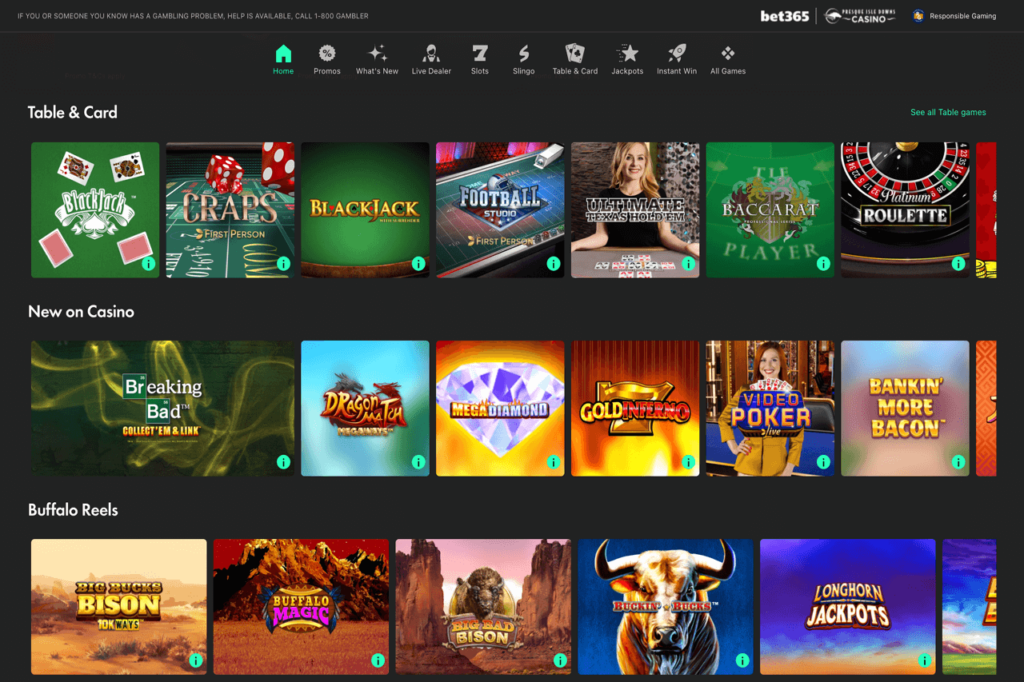Show info for Video Poker Live
Image resolution: width=1024 pixels, height=682 pixels.
tap(824, 463)
